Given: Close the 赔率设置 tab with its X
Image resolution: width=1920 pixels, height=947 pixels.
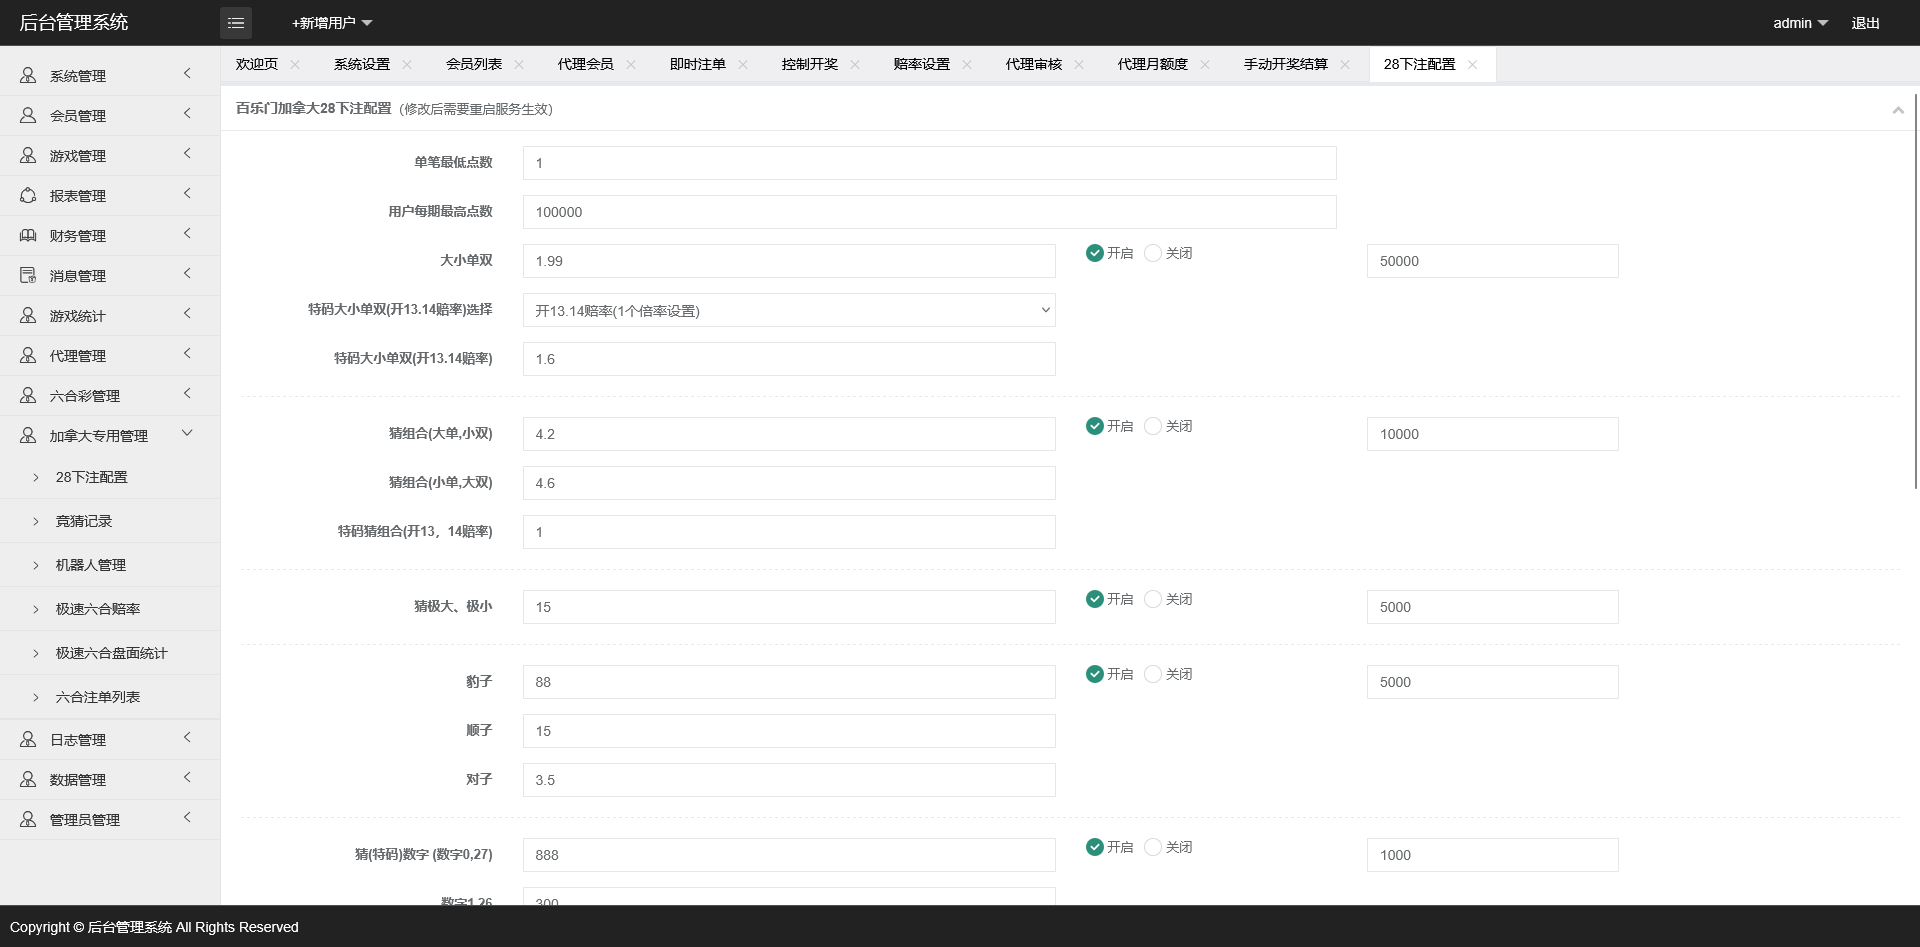Looking at the screenshot, I should tap(967, 65).
